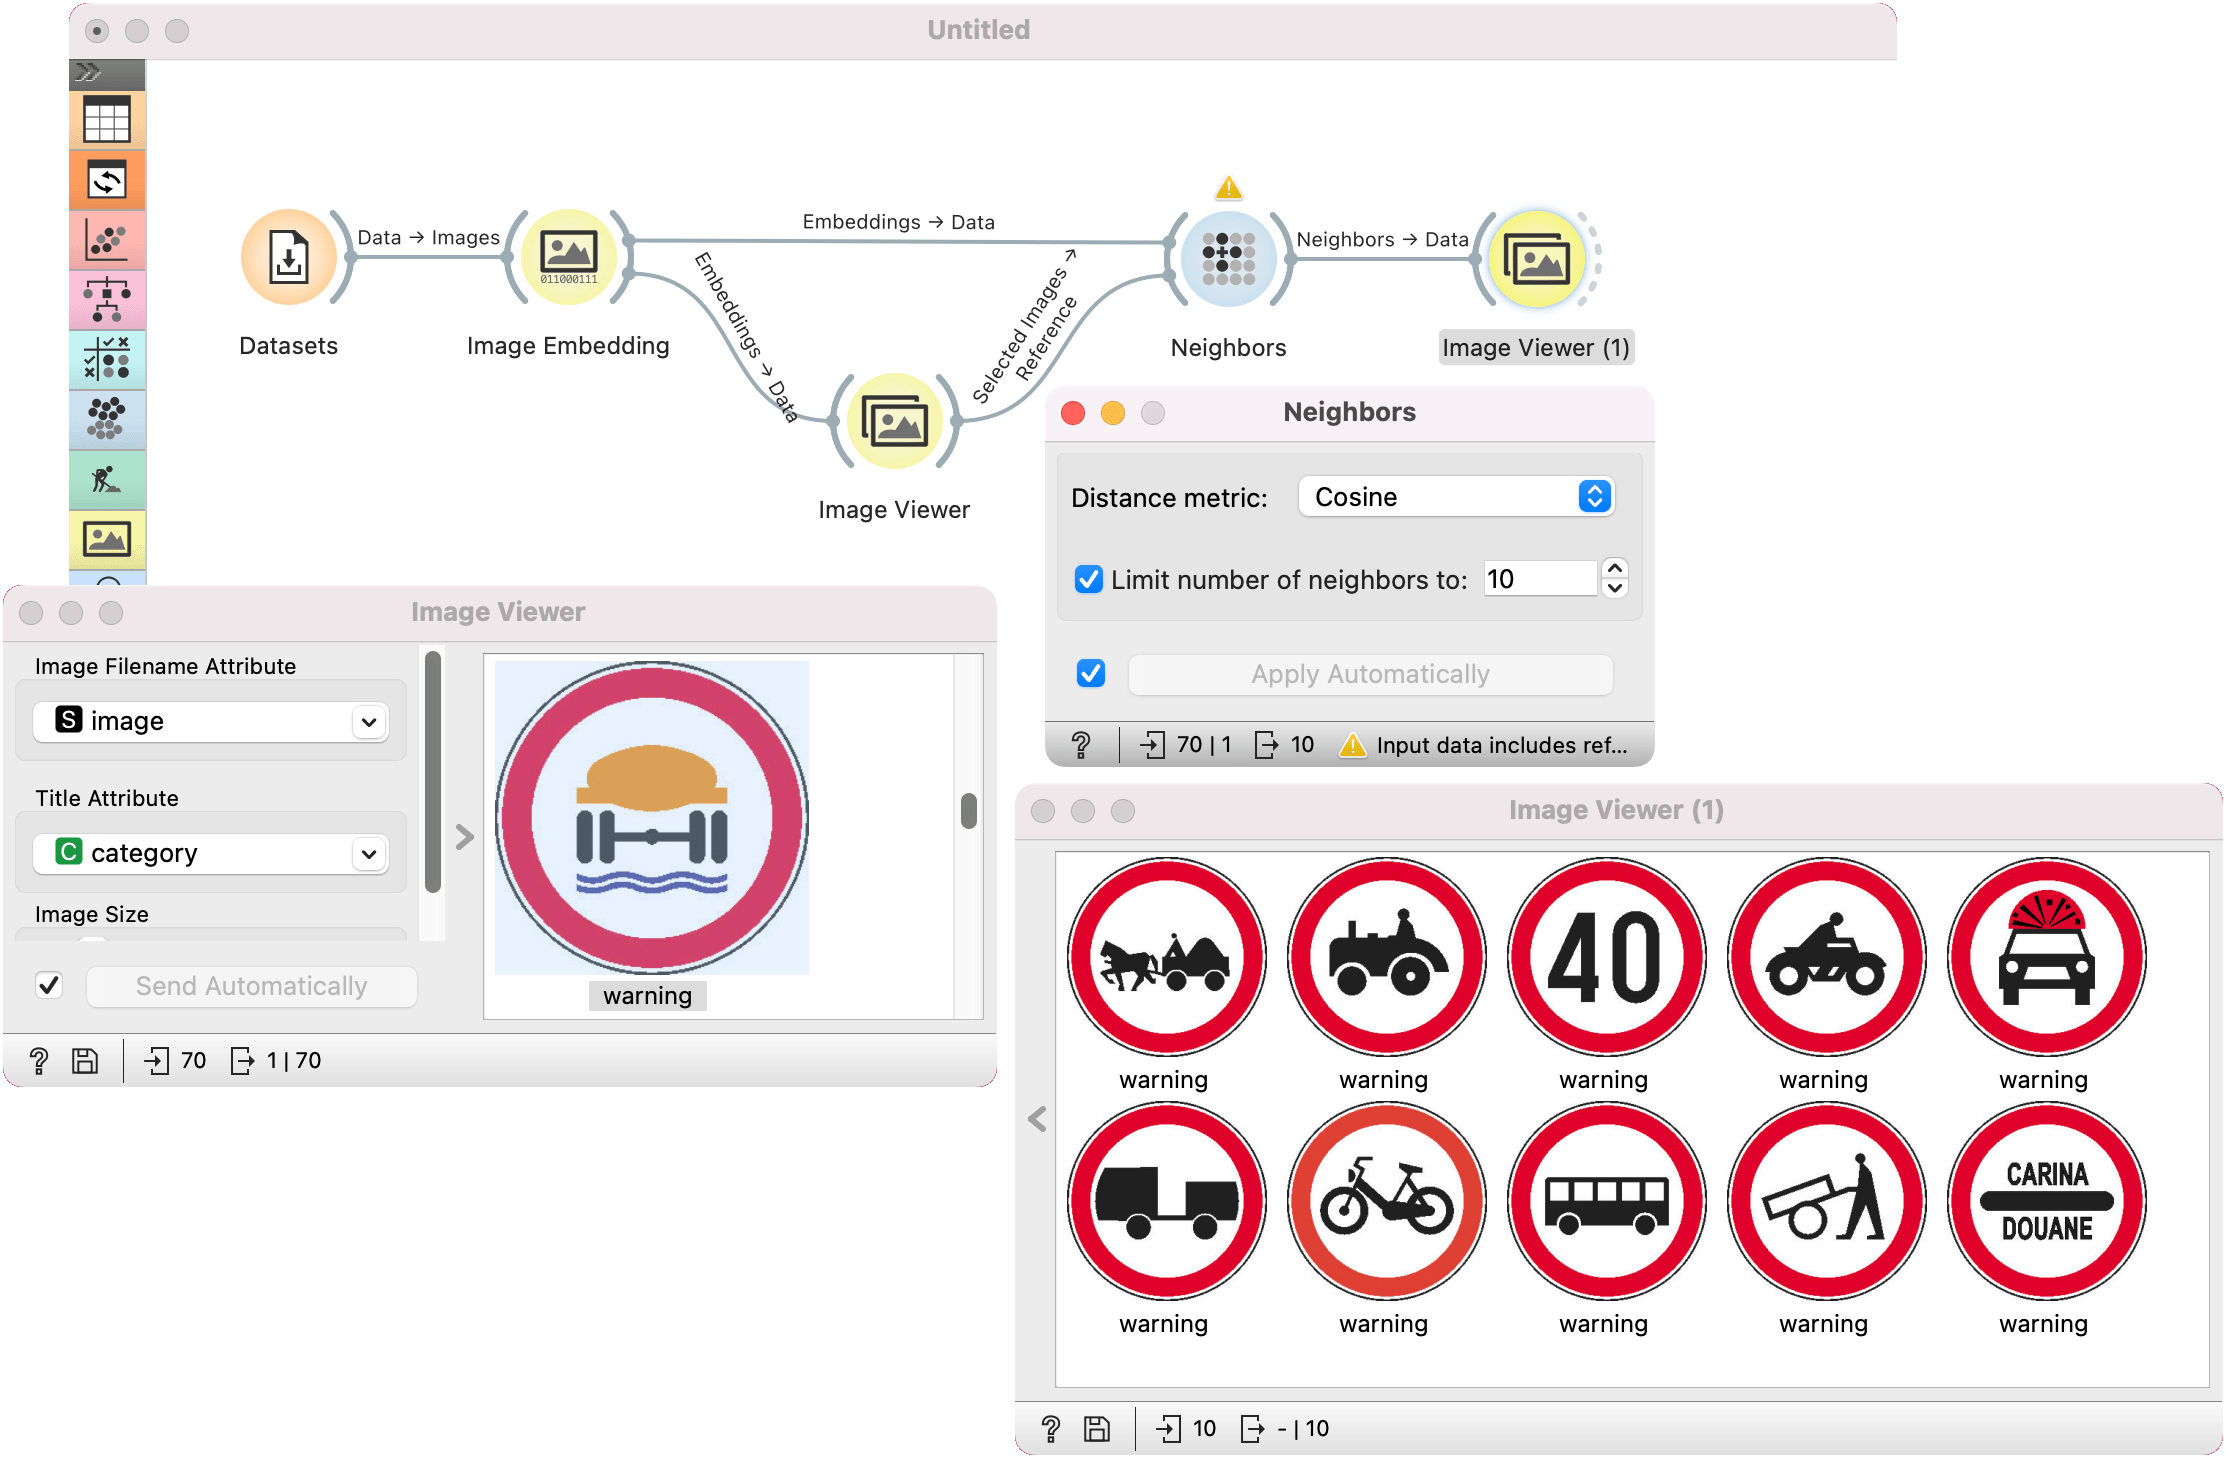The width and height of the screenshot is (2226, 1458).
Task: Select the Image Viewer (1) node
Action: click(x=1535, y=260)
